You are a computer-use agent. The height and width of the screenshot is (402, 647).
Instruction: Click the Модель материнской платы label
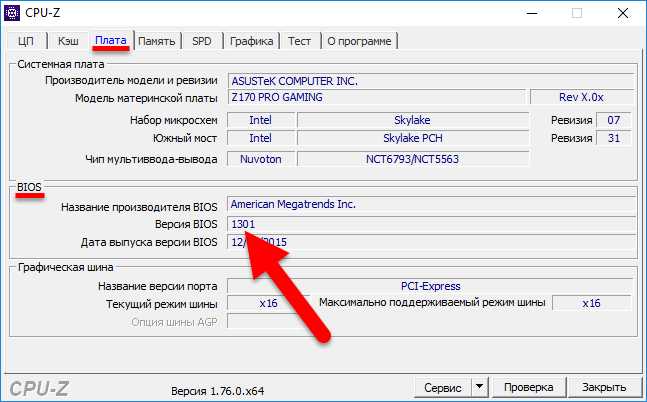tap(146, 99)
